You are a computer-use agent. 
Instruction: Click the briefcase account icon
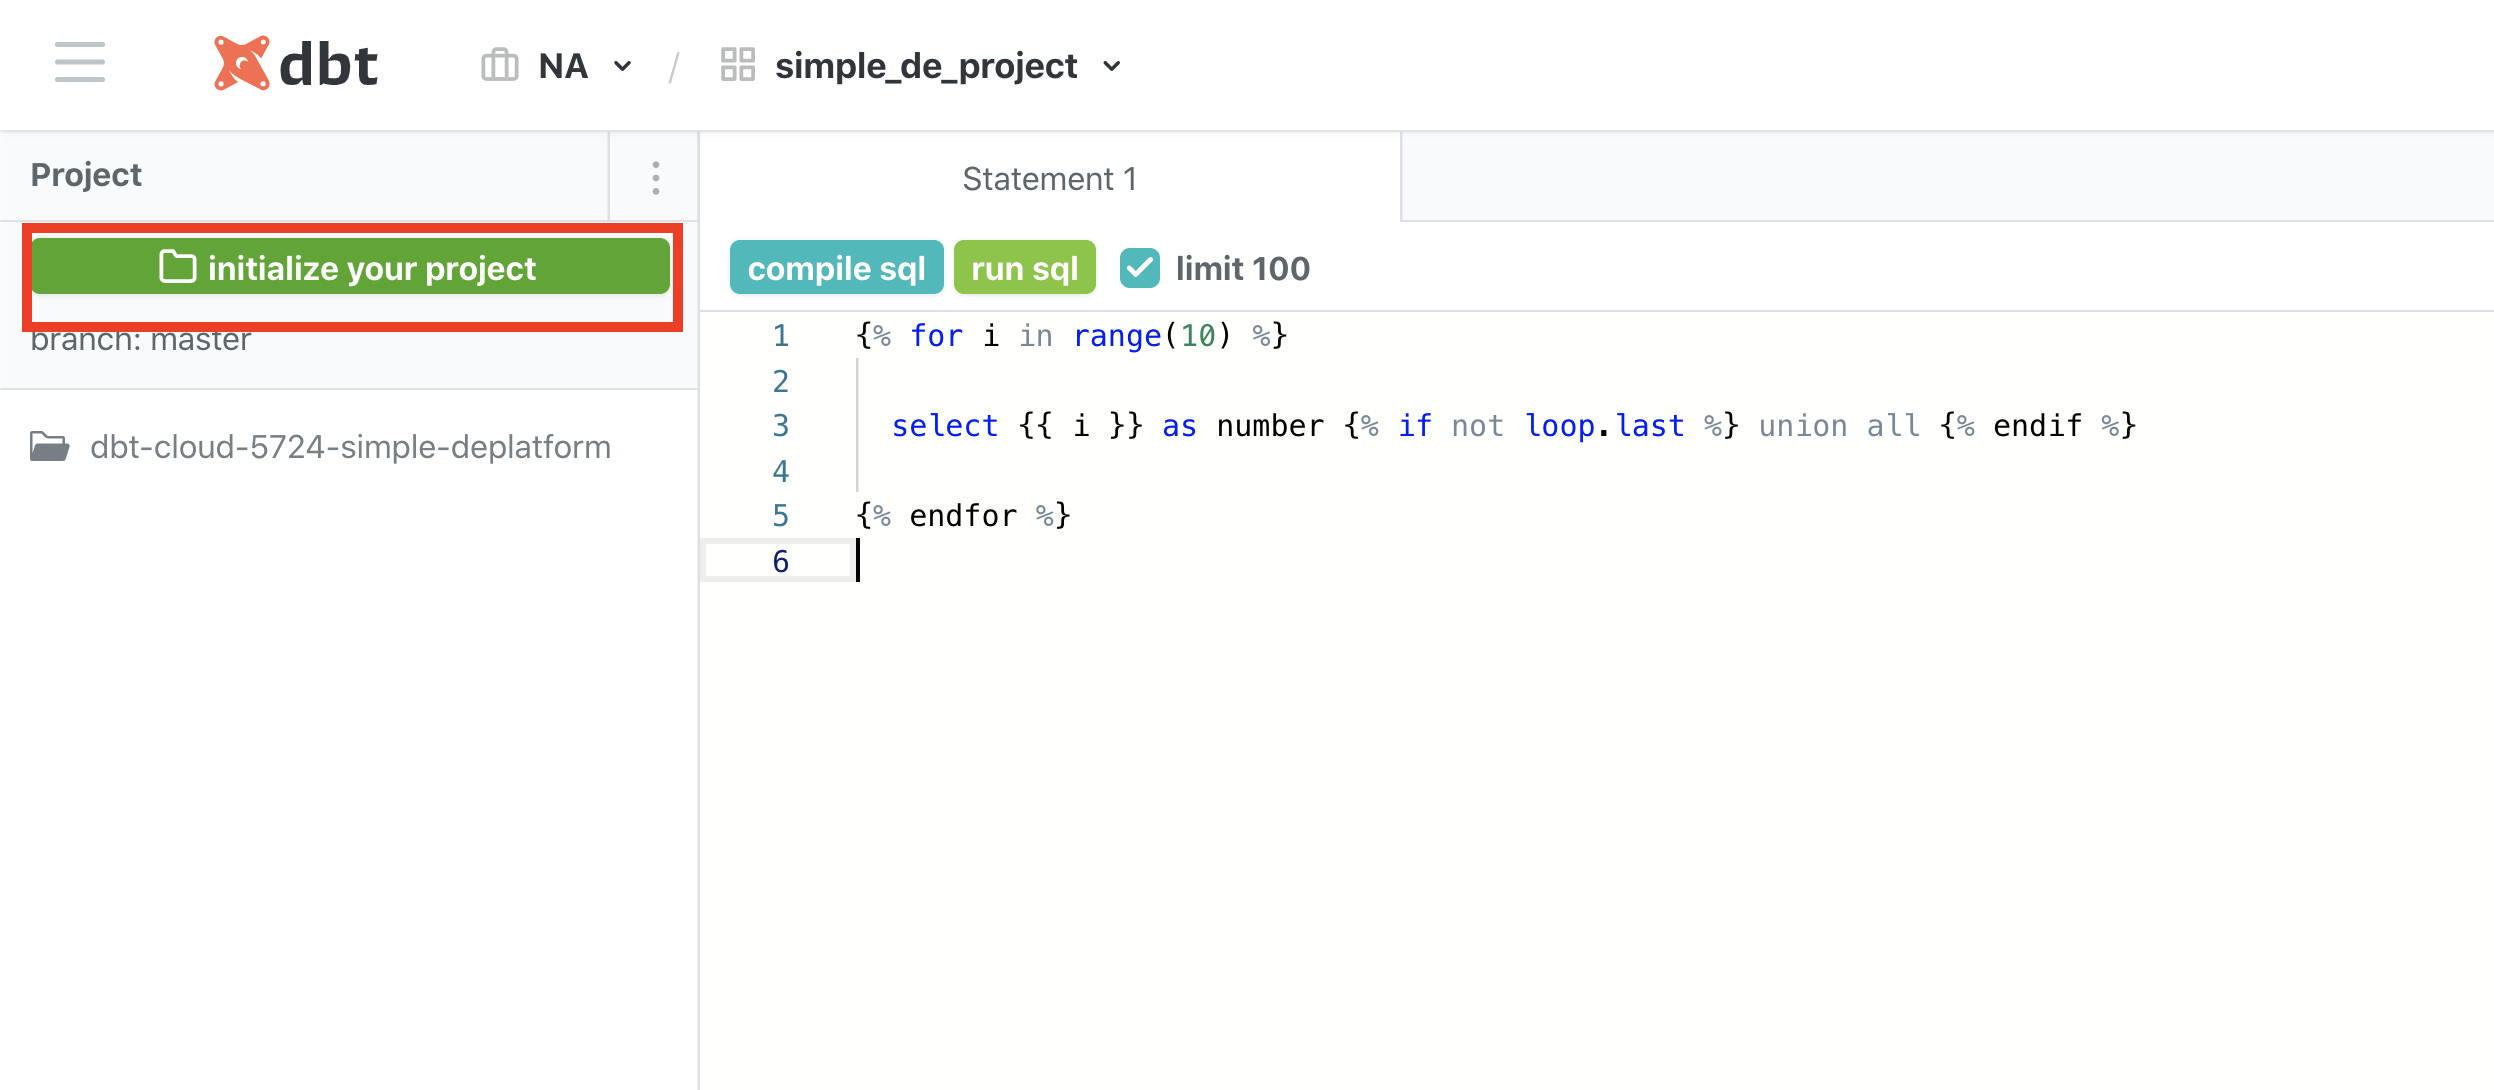[x=499, y=66]
